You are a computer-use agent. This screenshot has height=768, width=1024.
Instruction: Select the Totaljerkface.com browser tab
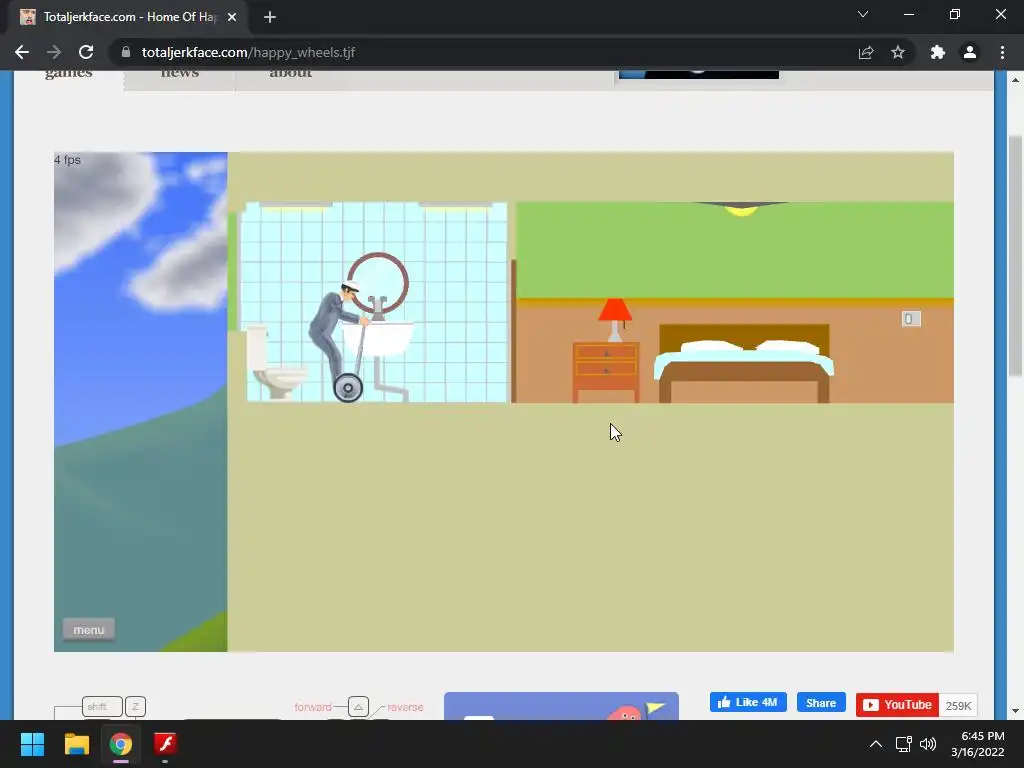[x=128, y=17]
